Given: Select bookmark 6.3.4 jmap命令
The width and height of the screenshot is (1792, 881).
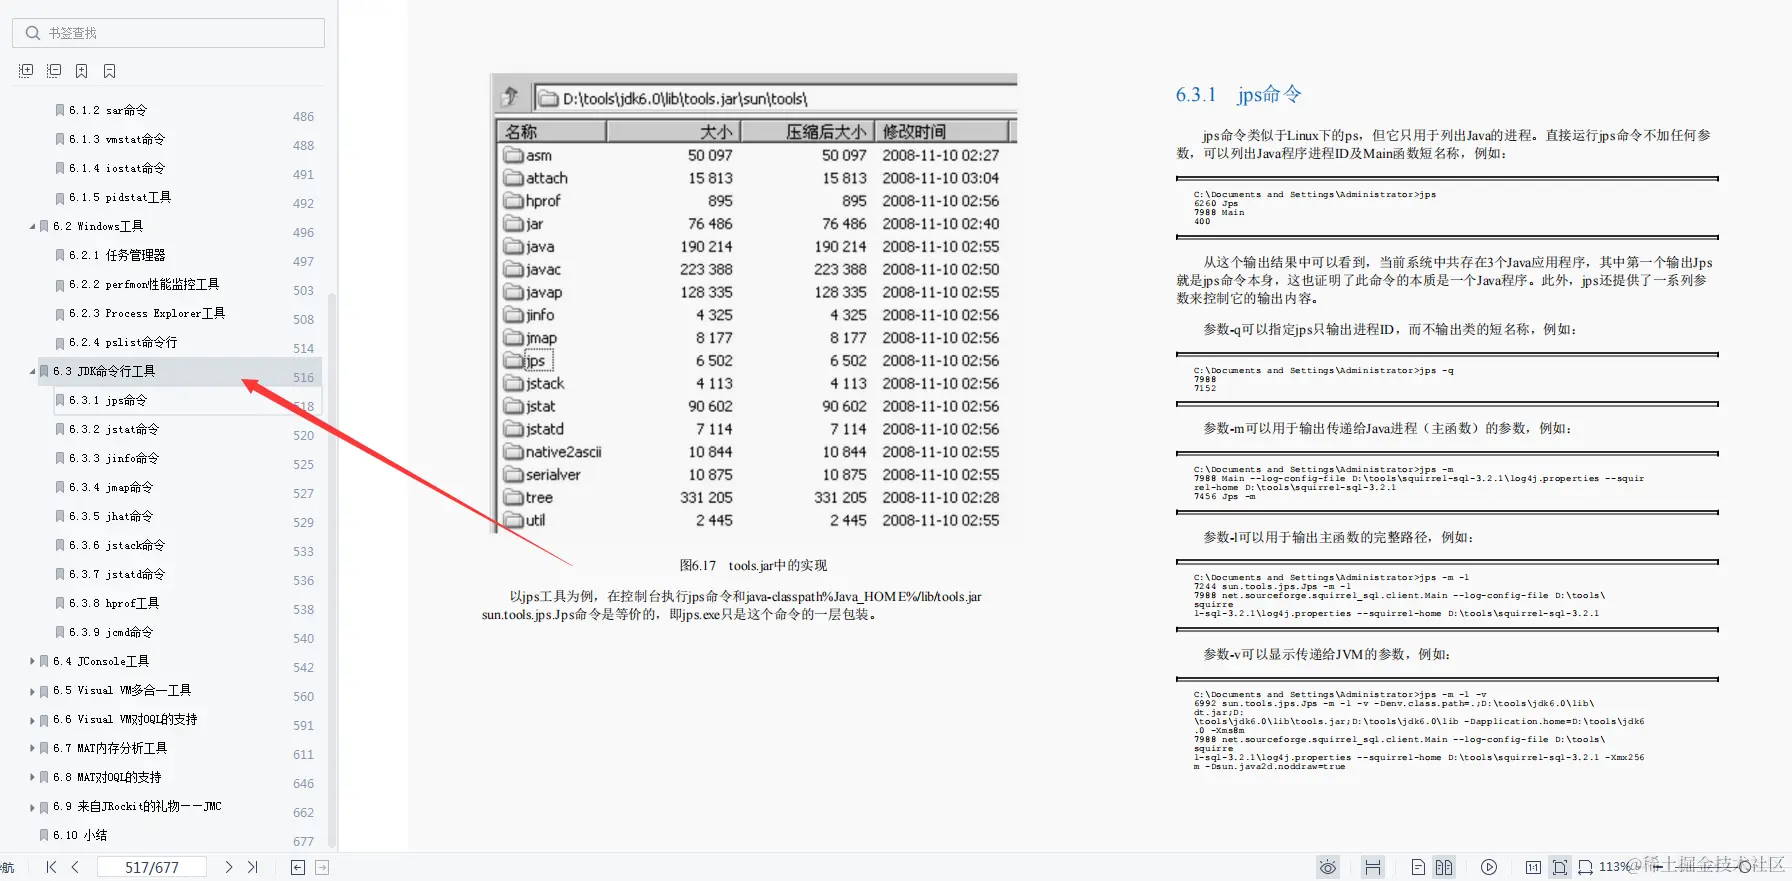Looking at the screenshot, I should point(111,488).
